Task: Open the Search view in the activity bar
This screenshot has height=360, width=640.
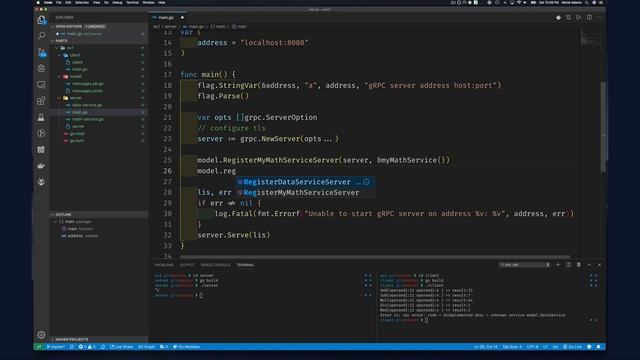Action: [41, 36]
